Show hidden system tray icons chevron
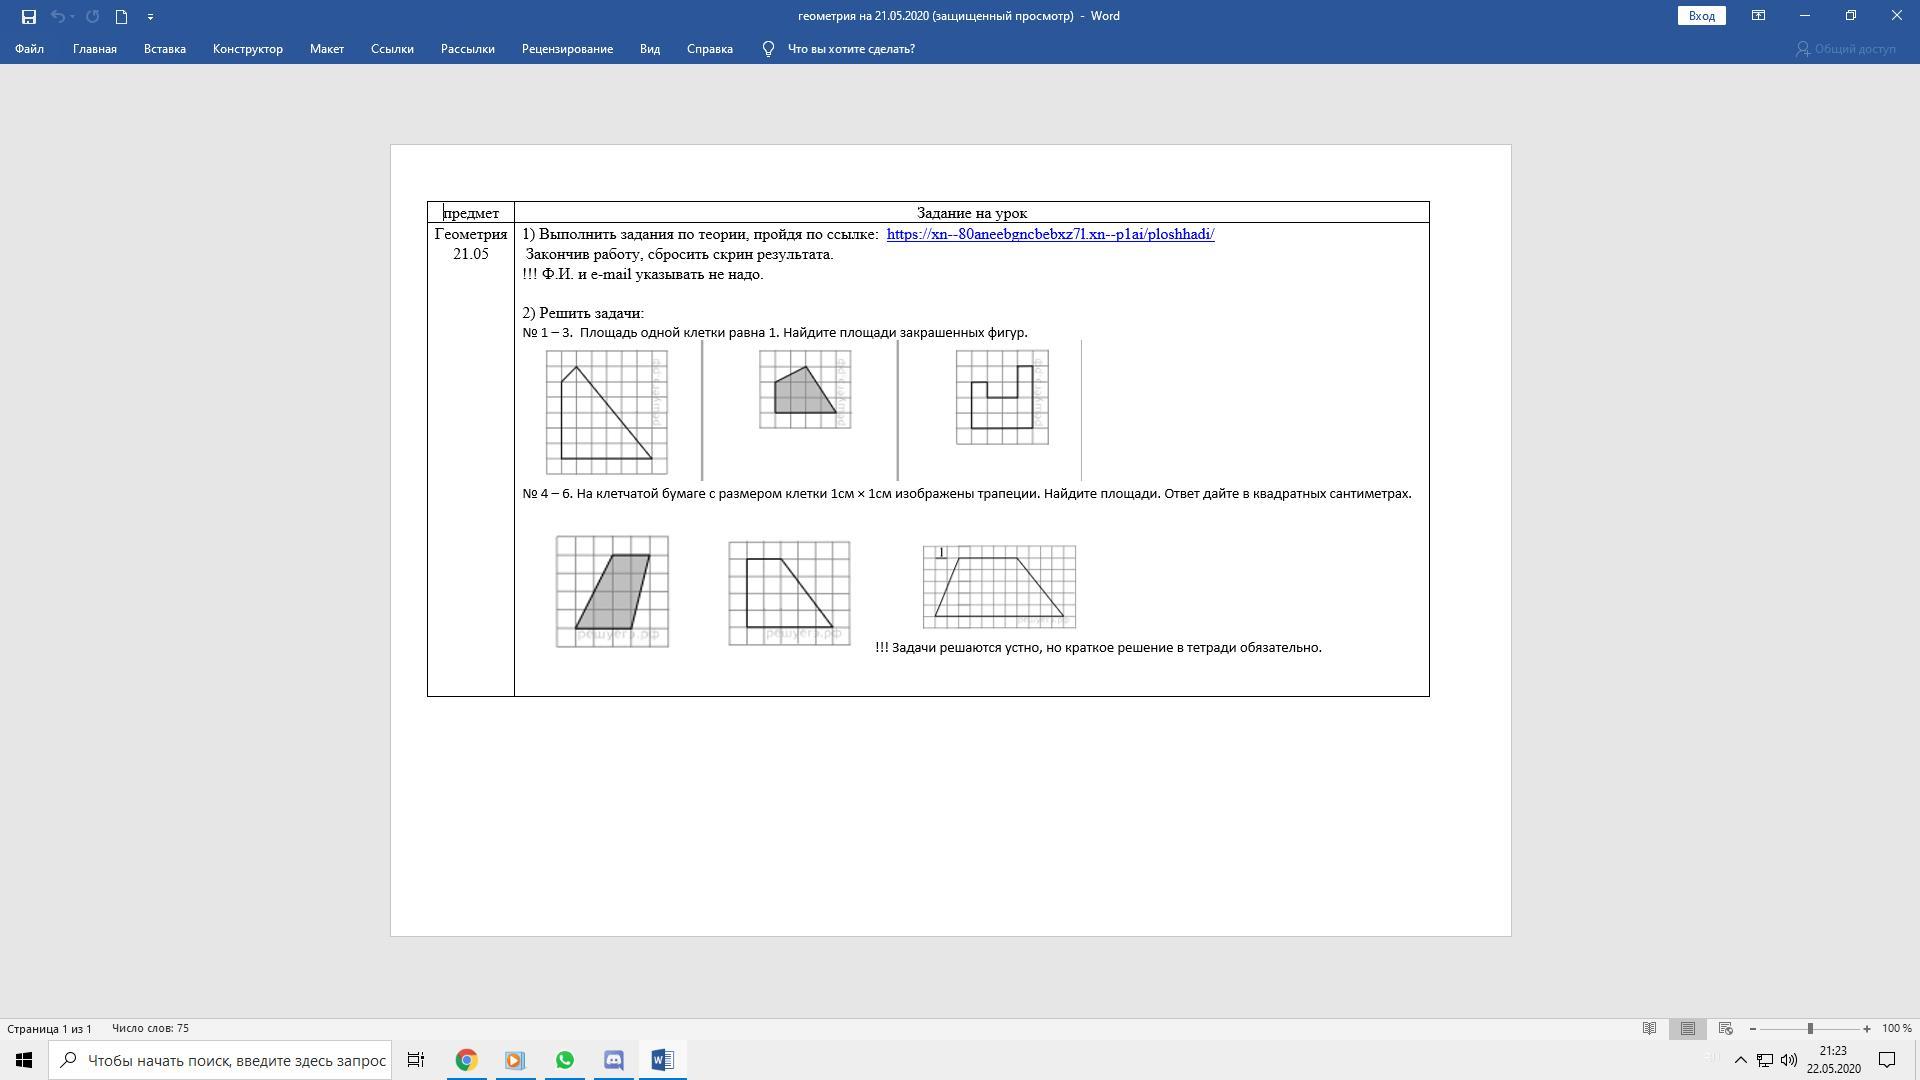The height and width of the screenshot is (1080, 1920). (1740, 1060)
